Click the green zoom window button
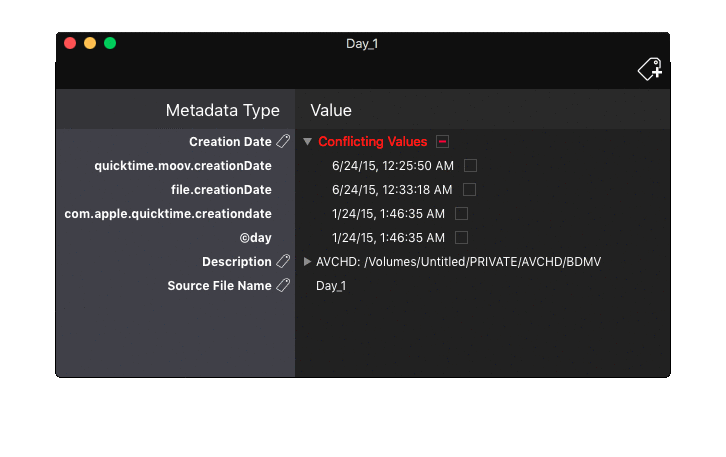Screen dimensions: 726x457 [110, 43]
